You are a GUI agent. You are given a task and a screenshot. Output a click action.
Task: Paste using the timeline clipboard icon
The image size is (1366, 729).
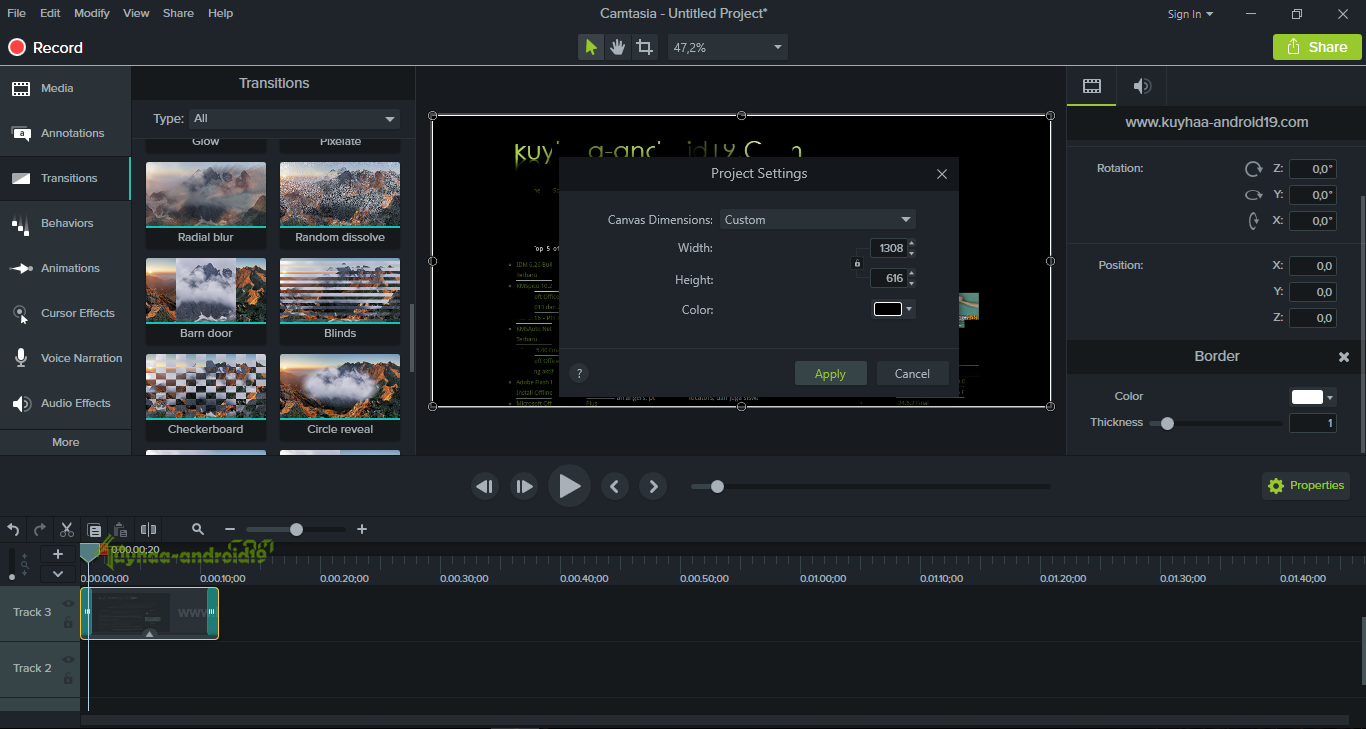tap(120, 530)
